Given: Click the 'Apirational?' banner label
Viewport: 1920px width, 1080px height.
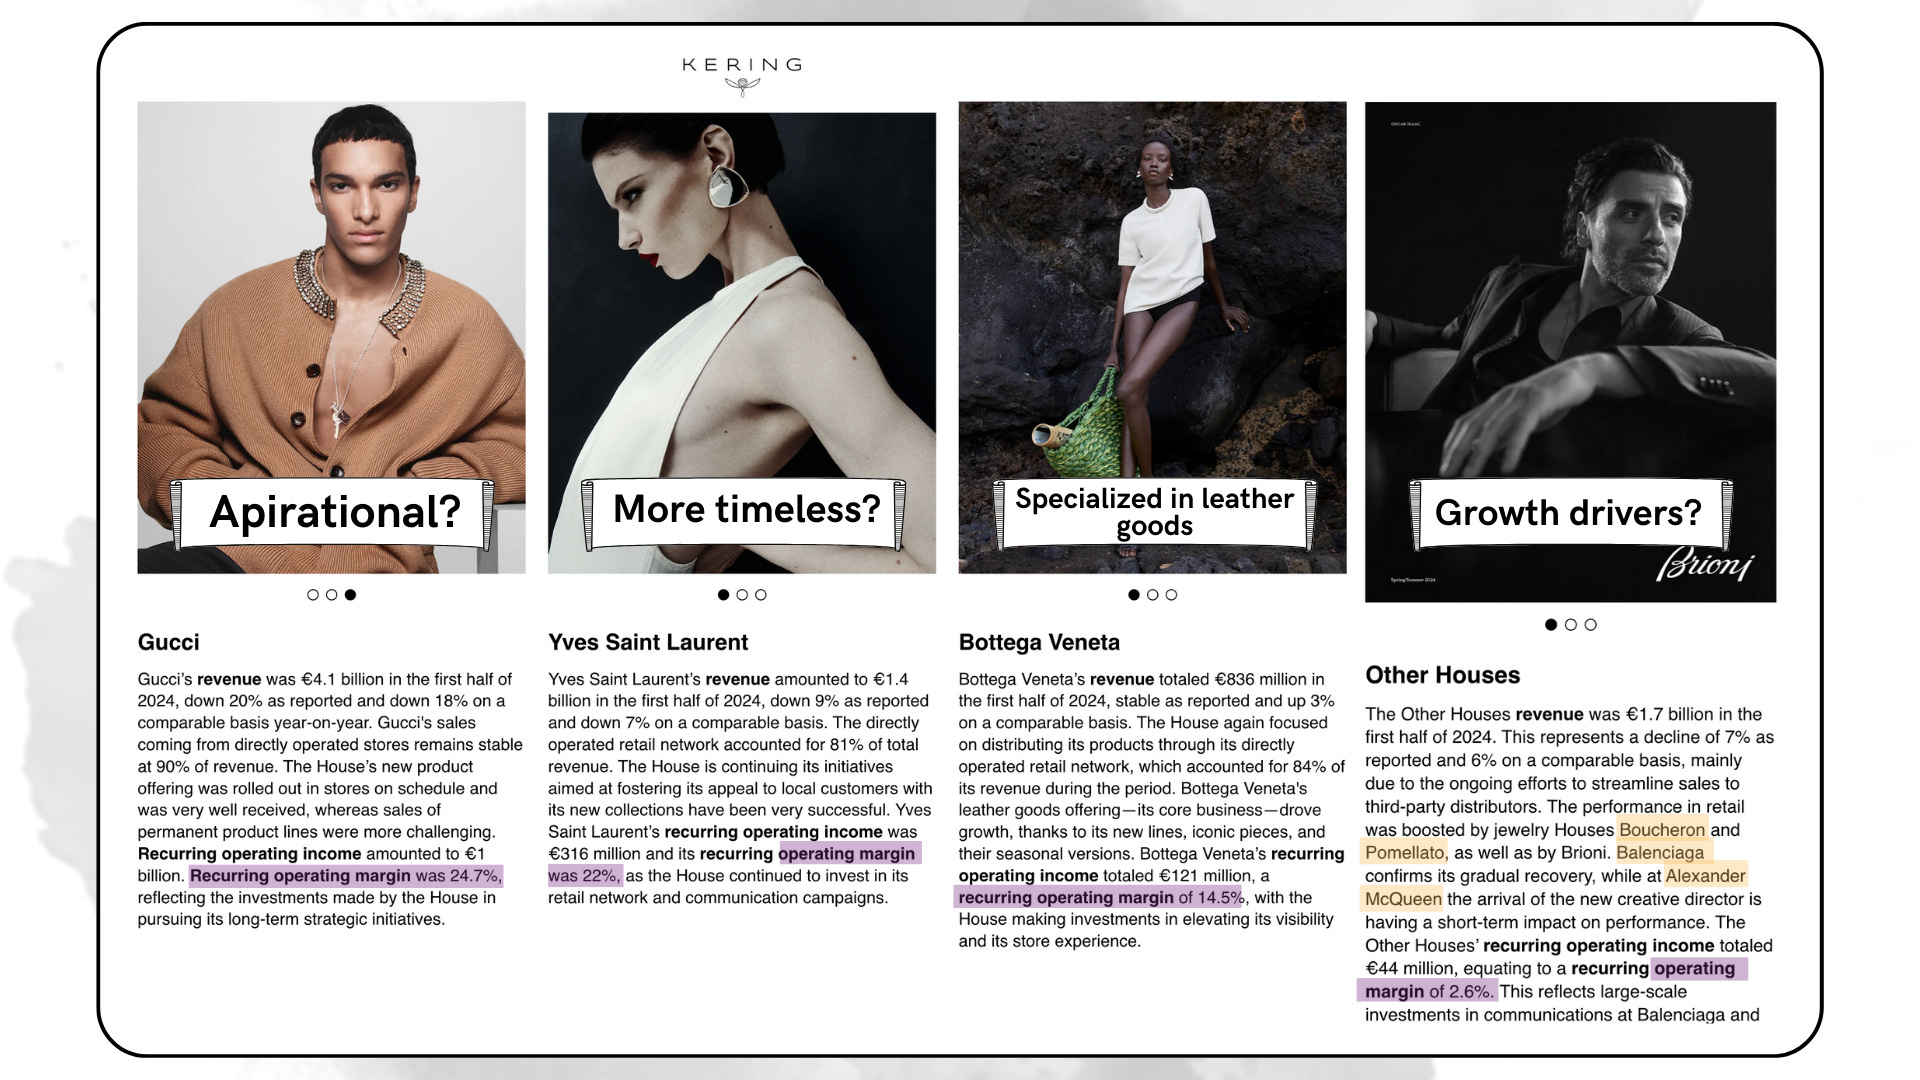Looking at the screenshot, I should 334,513.
